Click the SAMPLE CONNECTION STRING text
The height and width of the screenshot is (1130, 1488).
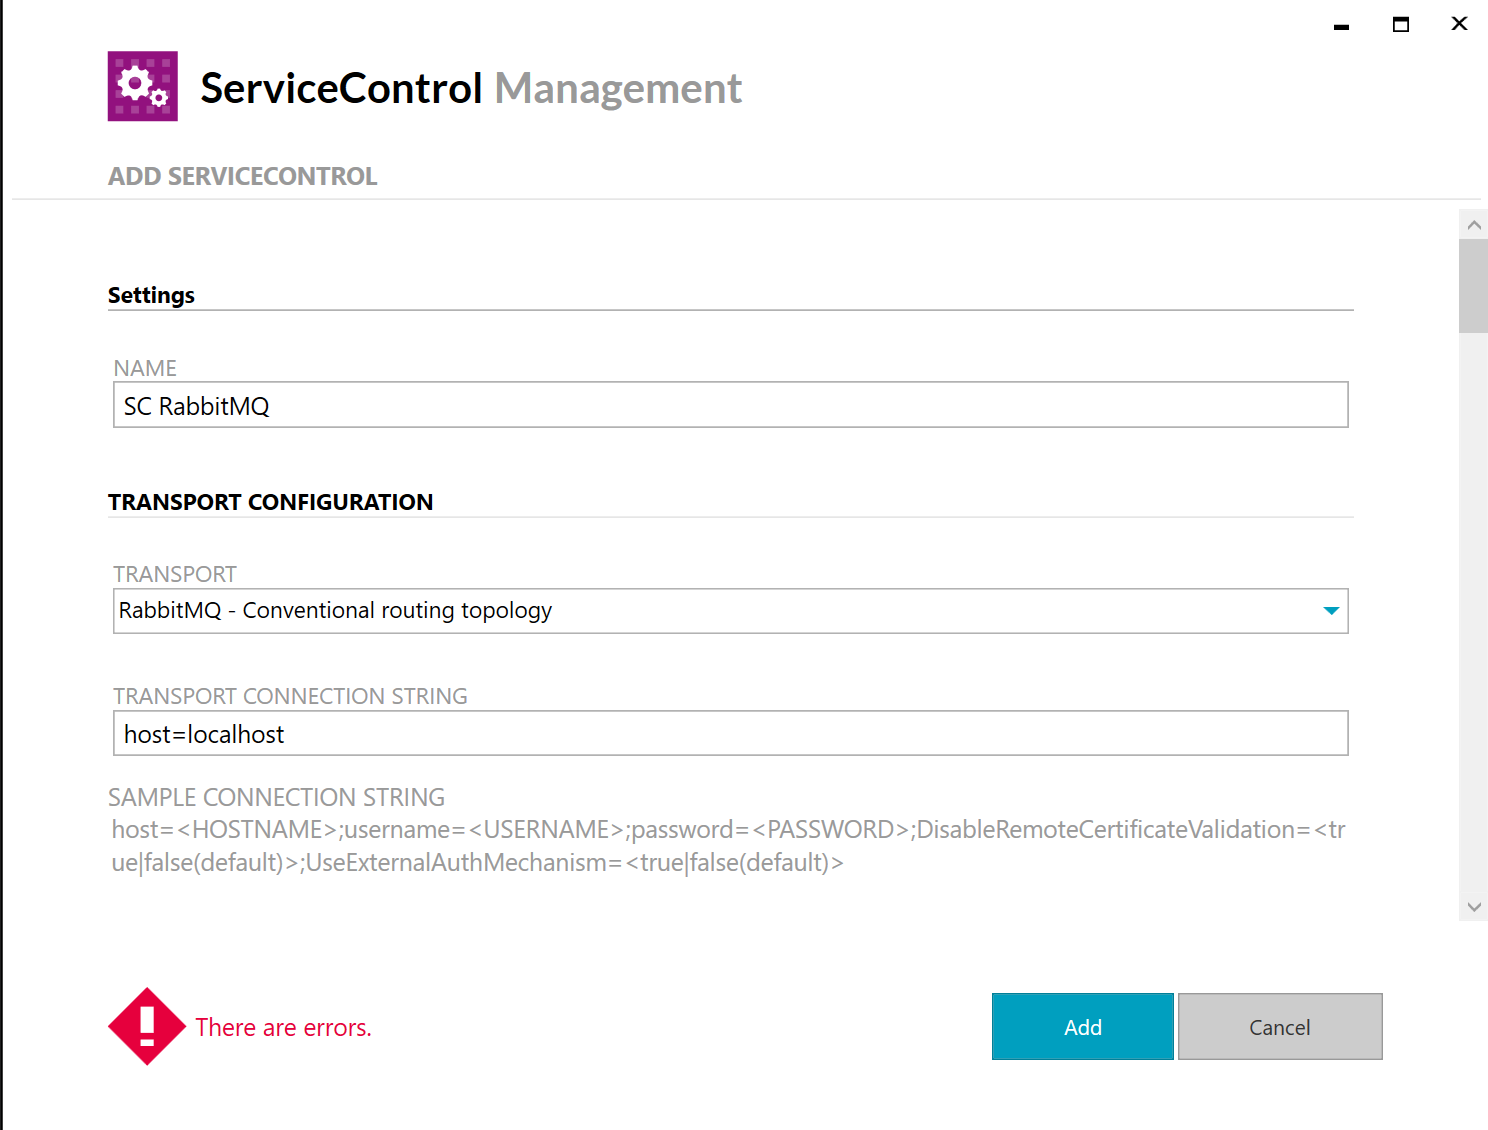tap(276, 797)
